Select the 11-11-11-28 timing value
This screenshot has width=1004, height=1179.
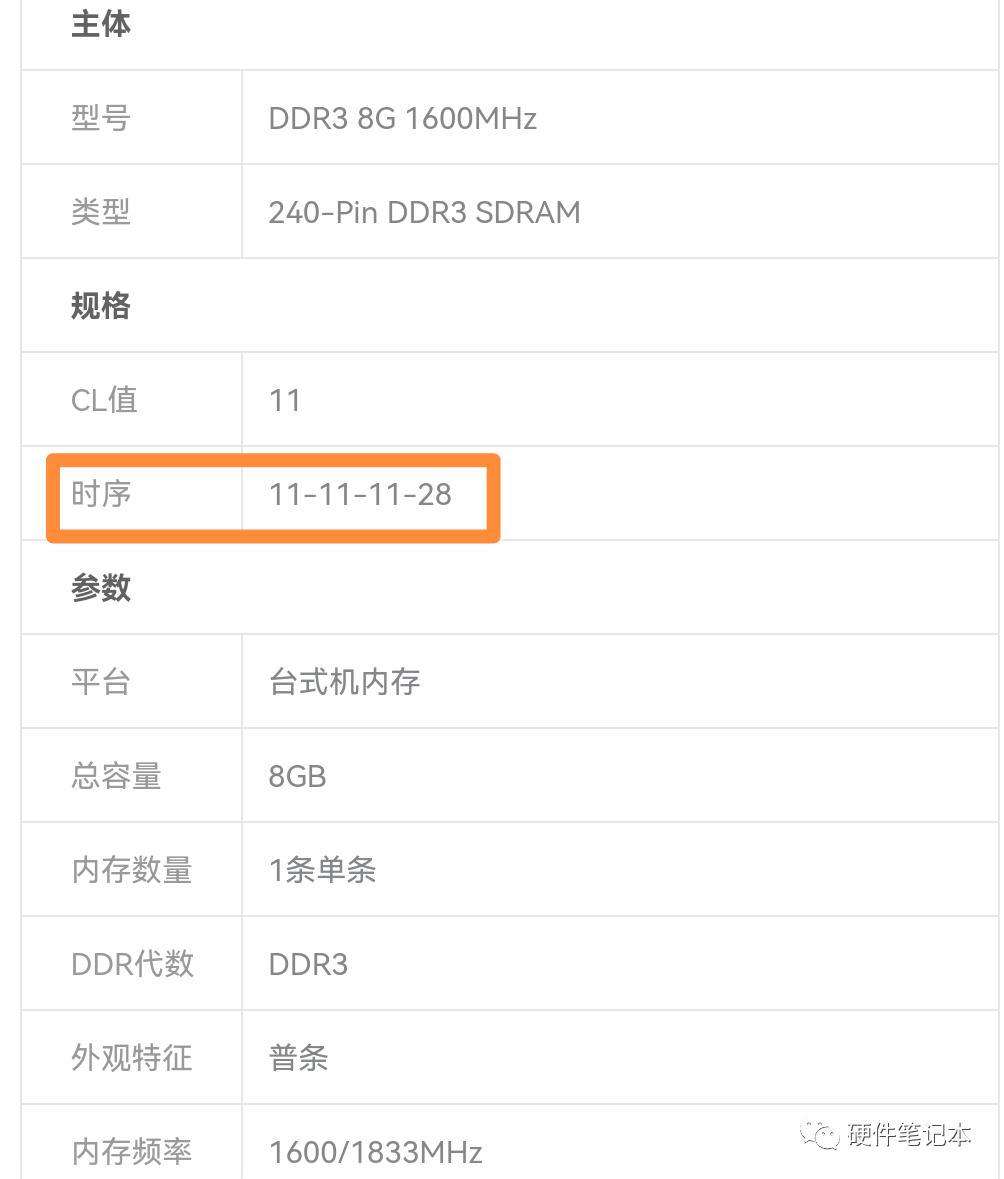(360, 494)
